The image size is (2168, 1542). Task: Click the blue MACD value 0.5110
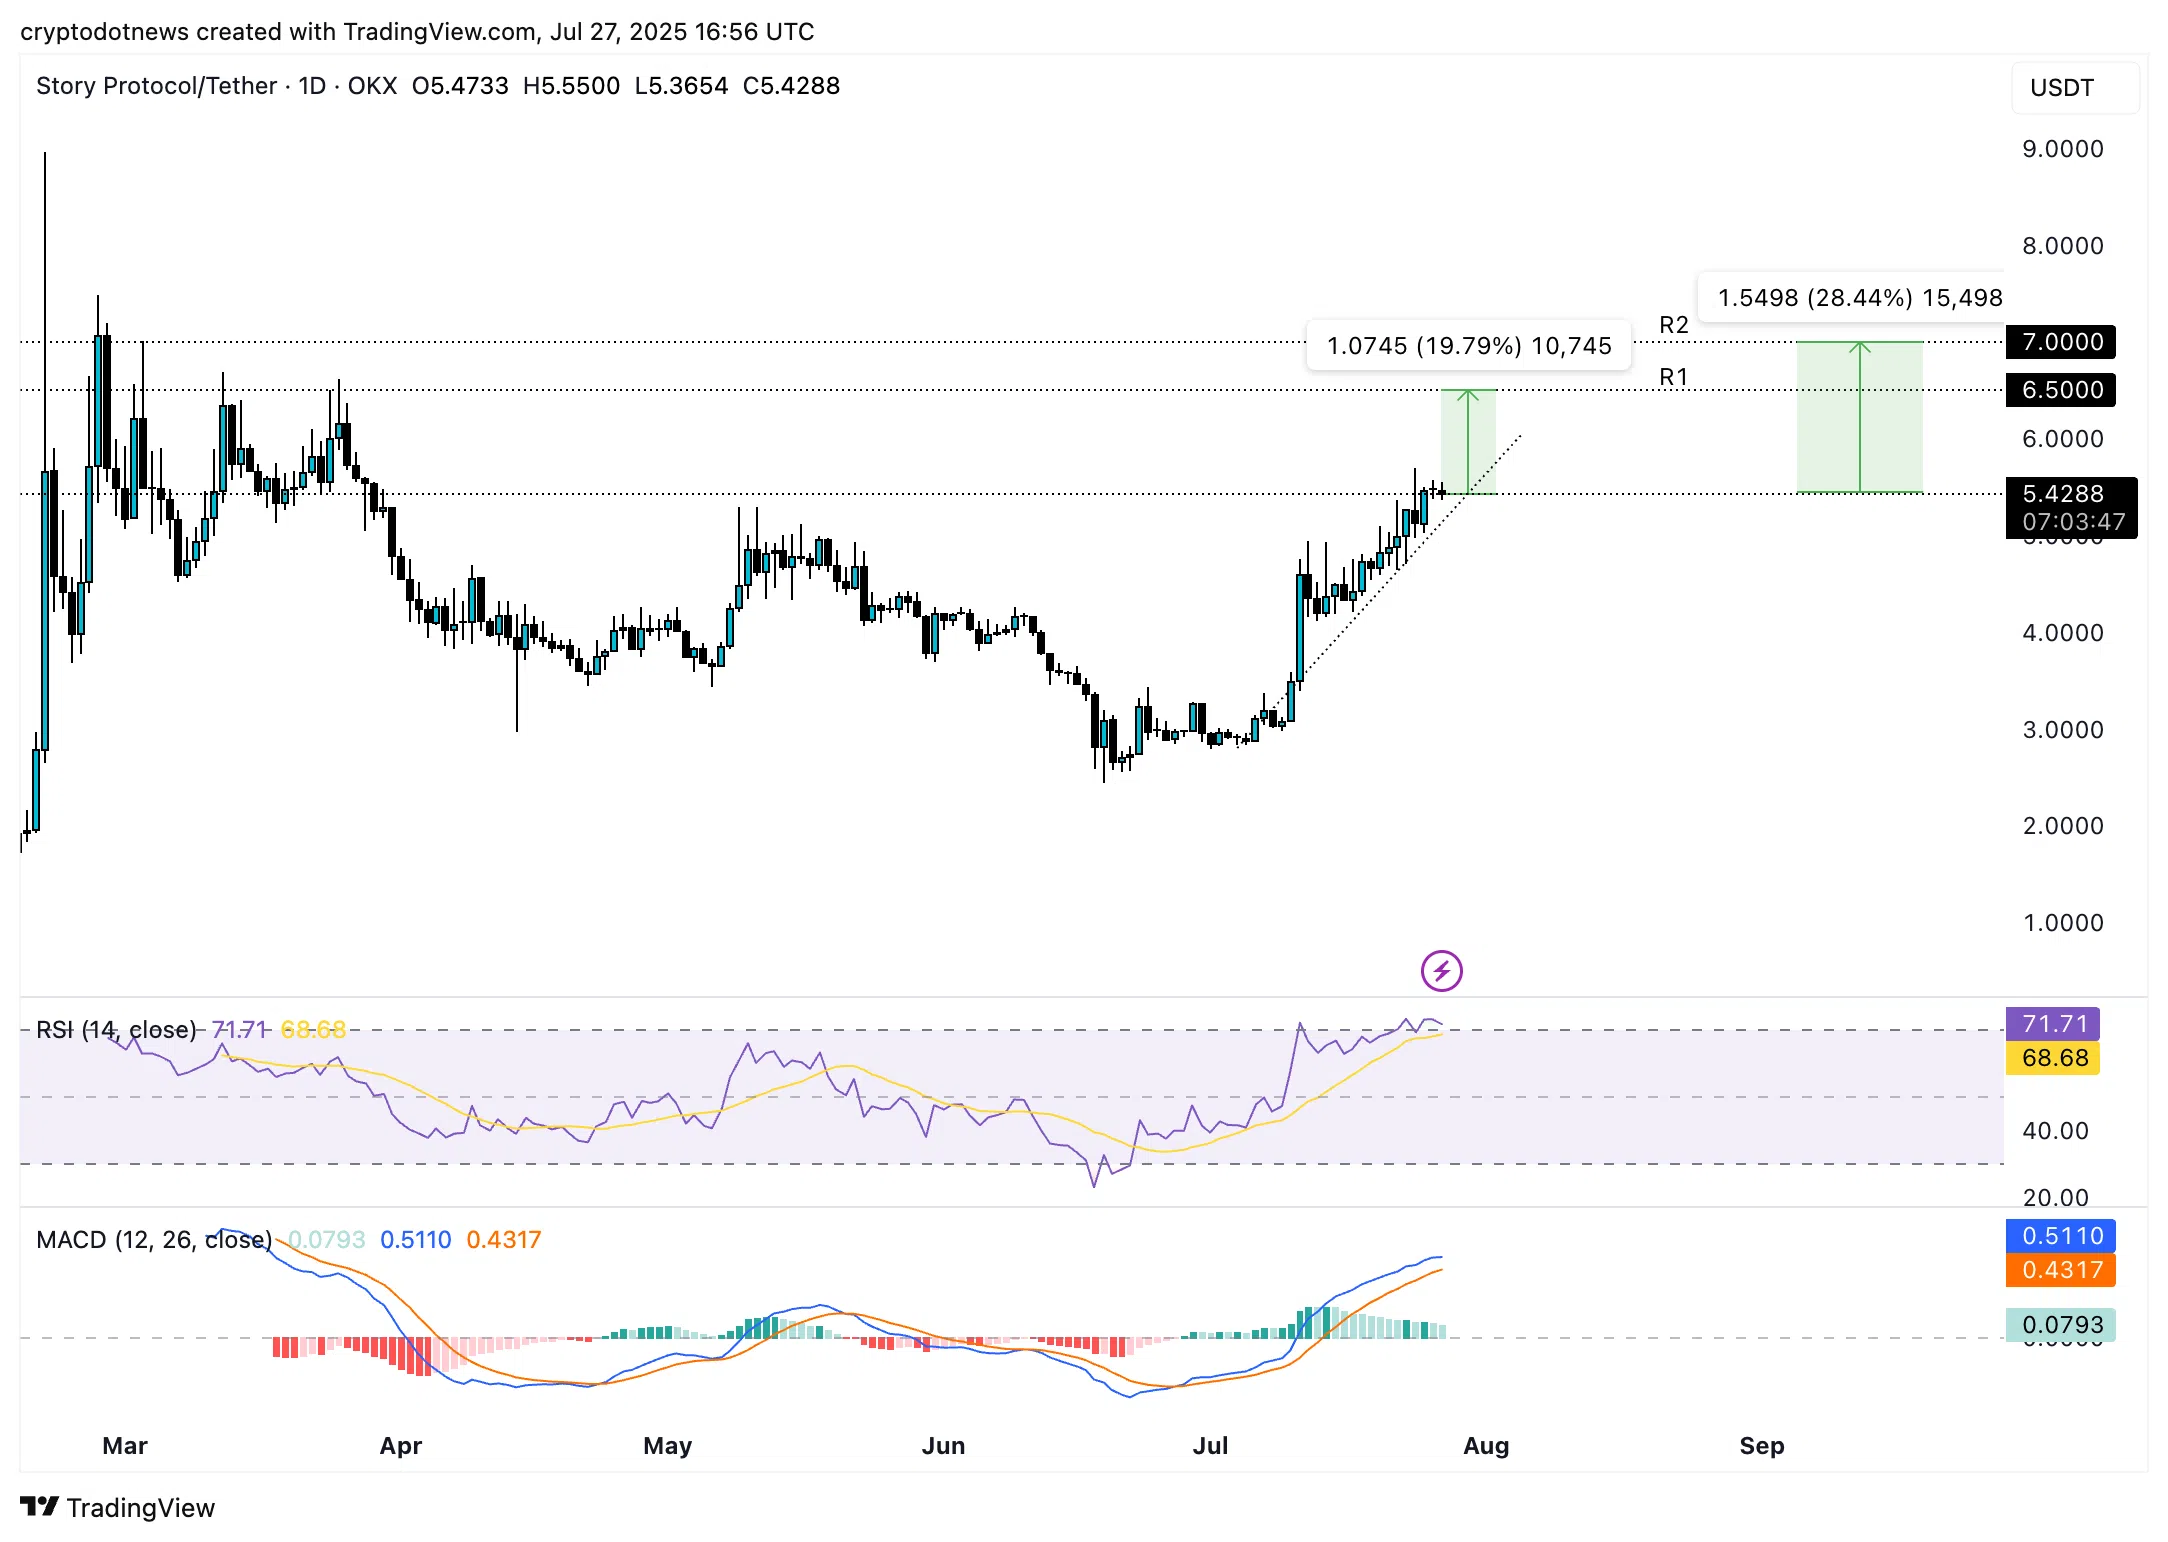(2061, 1236)
